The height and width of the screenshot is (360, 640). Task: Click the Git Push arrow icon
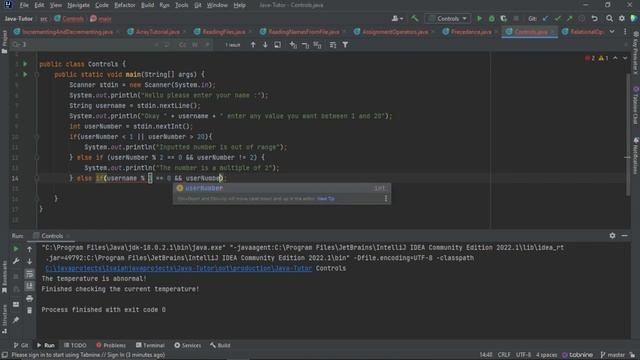(569, 18)
